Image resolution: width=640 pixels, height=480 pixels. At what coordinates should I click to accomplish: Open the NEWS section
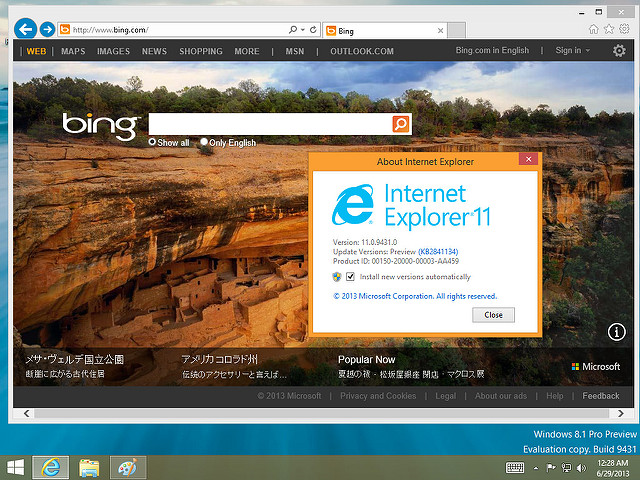pyautogui.click(x=154, y=51)
